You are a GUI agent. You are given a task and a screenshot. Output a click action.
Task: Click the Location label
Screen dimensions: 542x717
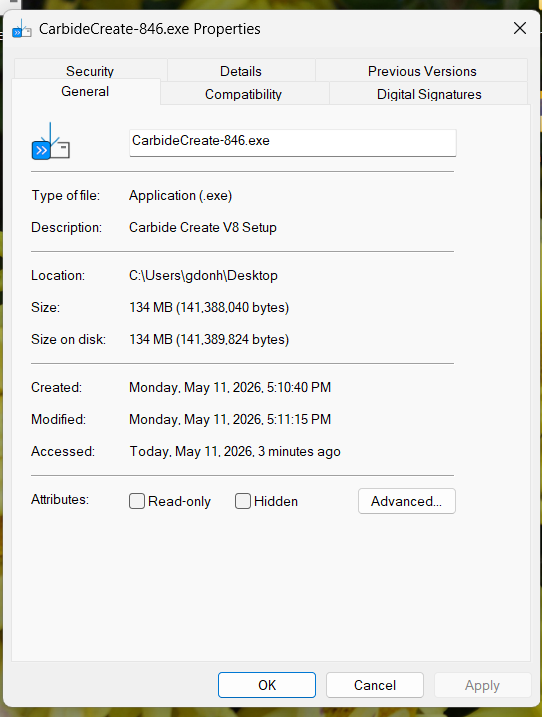point(58,276)
